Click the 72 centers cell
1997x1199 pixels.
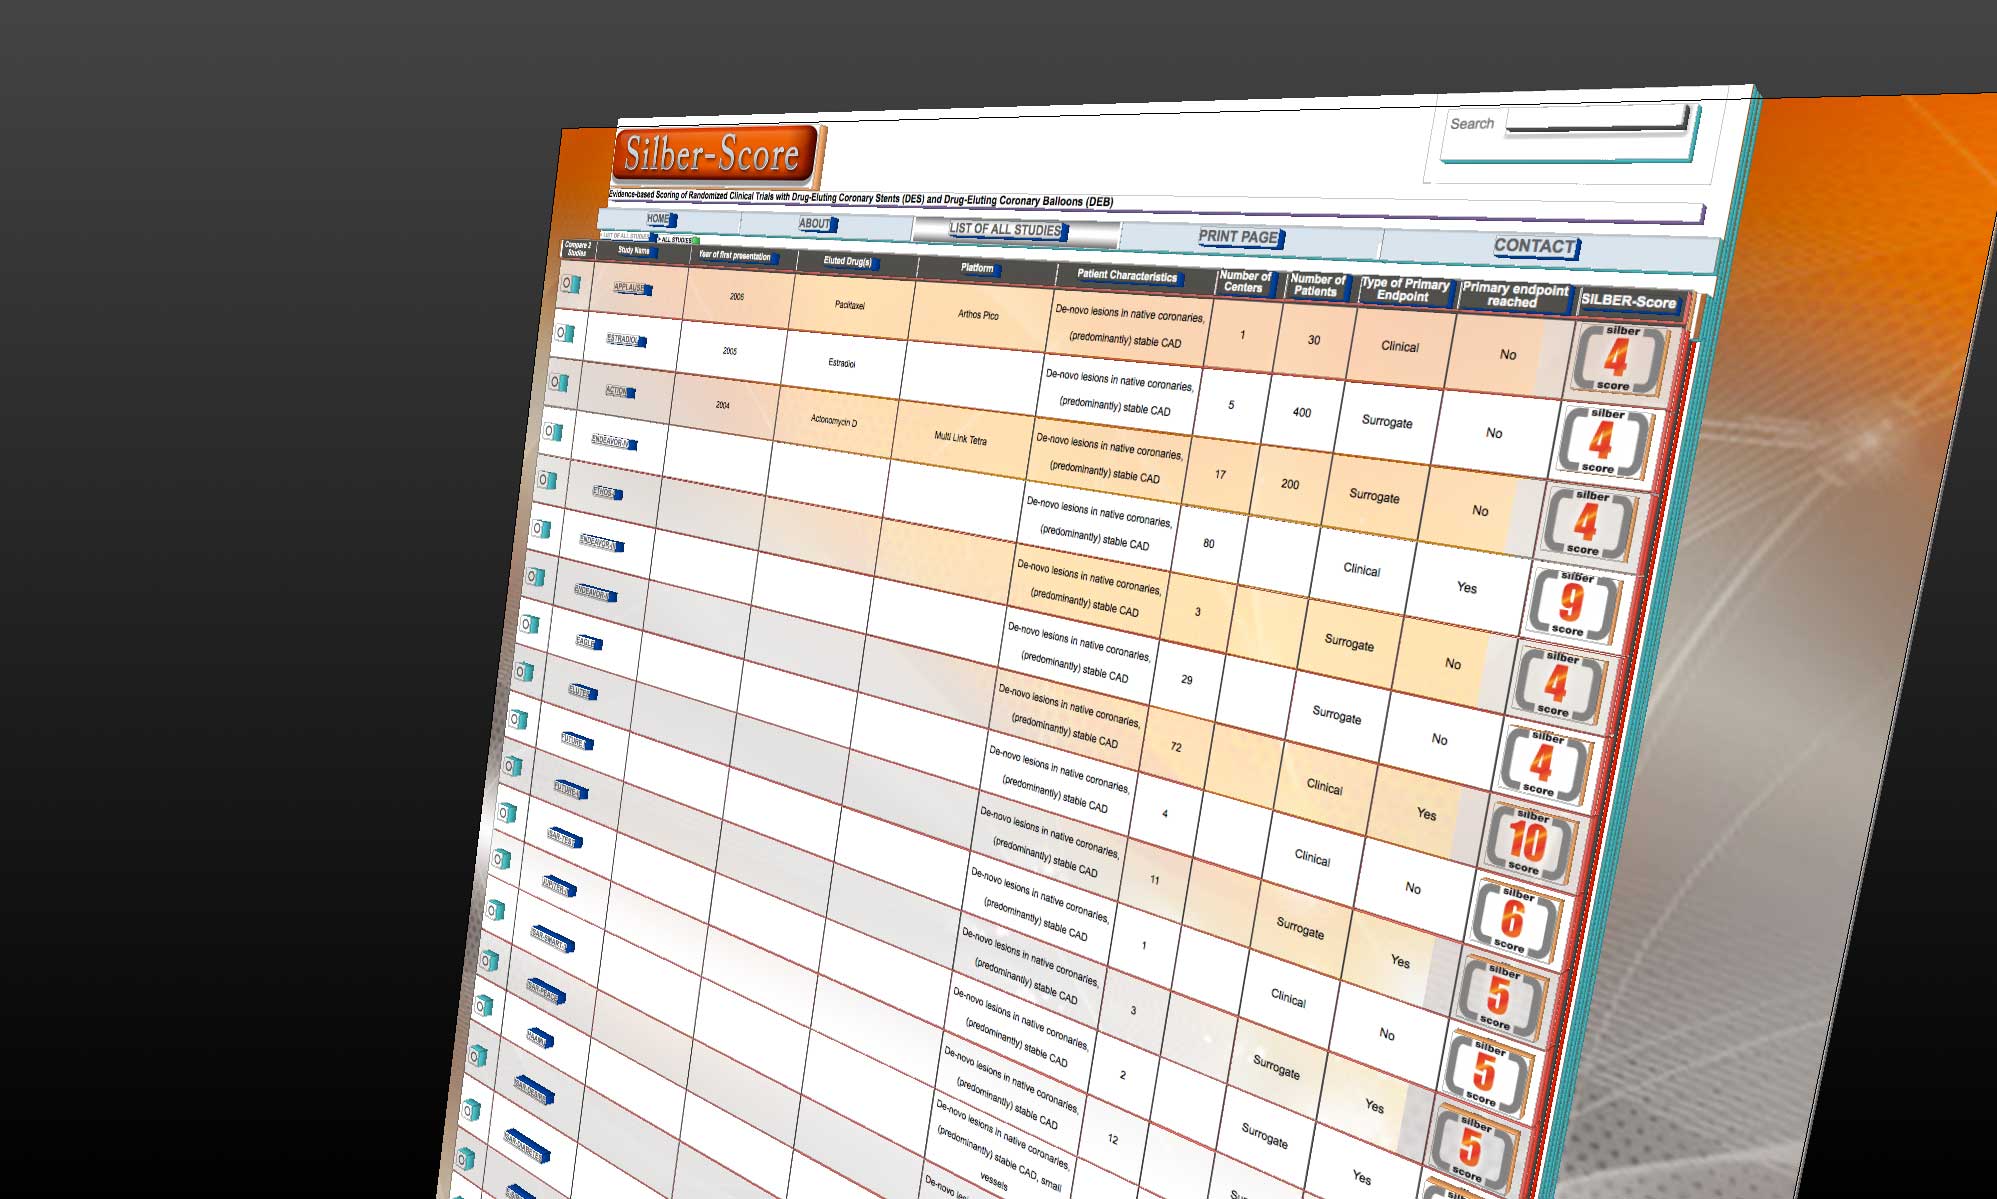point(1176,747)
